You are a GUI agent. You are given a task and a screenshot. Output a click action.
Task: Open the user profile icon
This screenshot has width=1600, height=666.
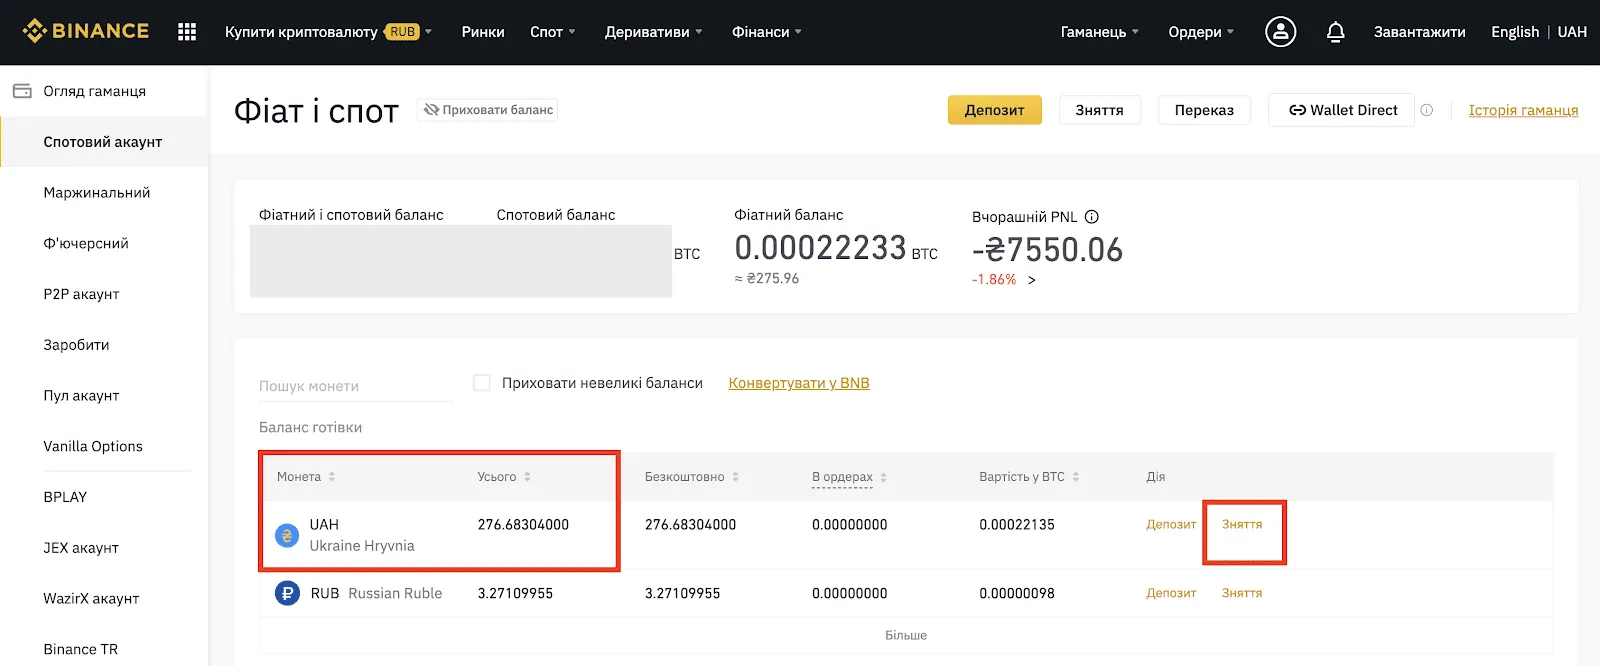pos(1280,32)
